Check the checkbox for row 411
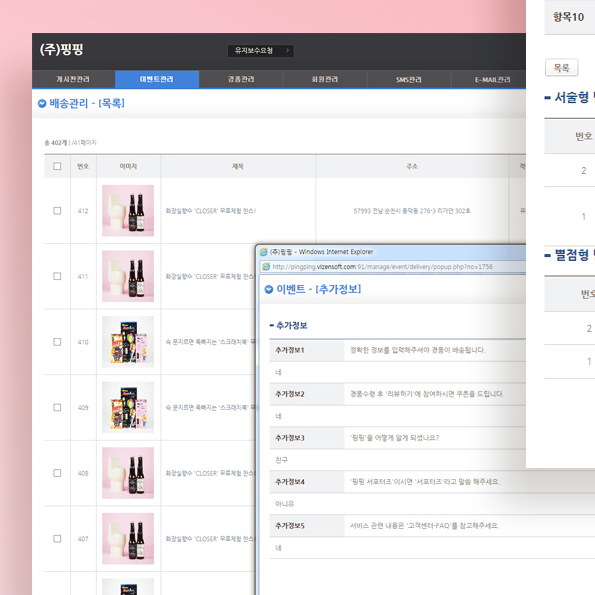The height and width of the screenshot is (595, 595). point(57,276)
